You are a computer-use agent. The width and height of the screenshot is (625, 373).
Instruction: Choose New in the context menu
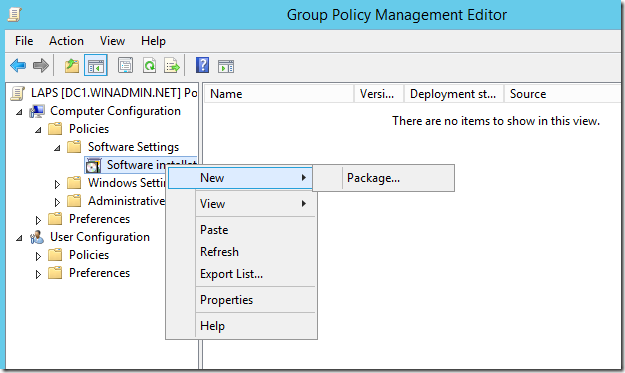pyautogui.click(x=240, y=178)
